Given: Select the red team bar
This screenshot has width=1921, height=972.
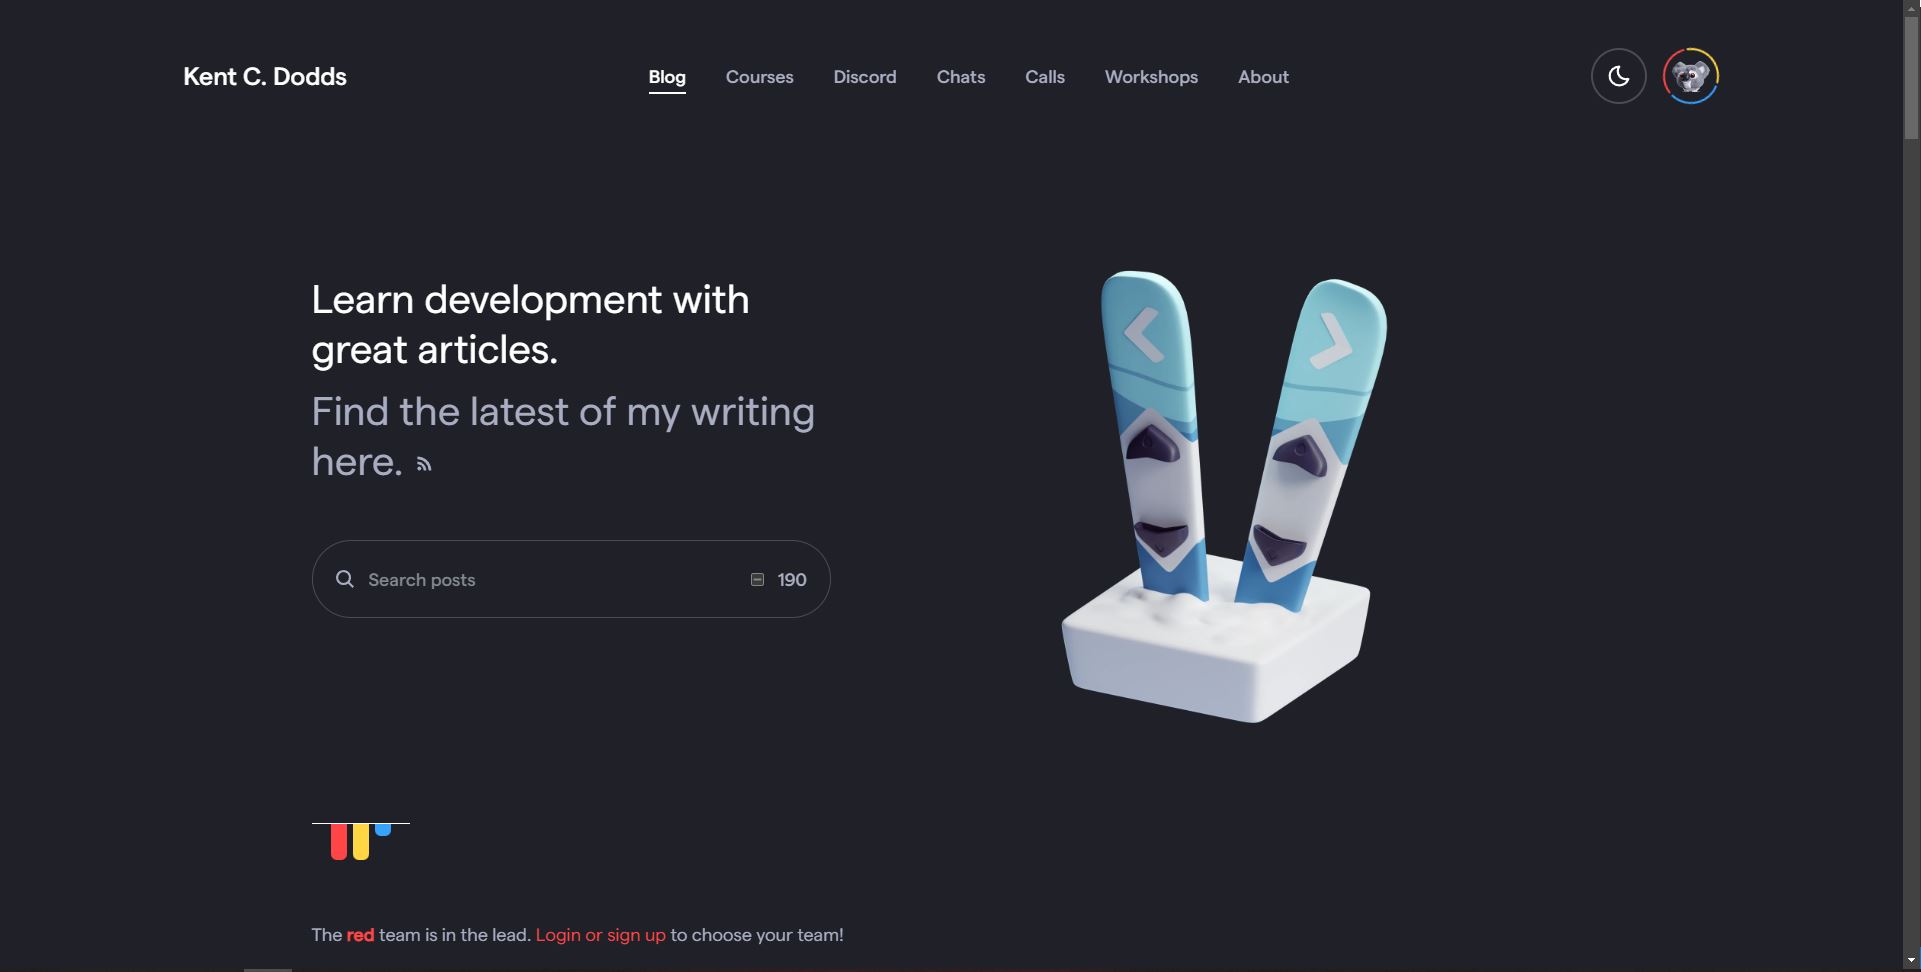Looking at the screenshot, I should pos(339,841).
